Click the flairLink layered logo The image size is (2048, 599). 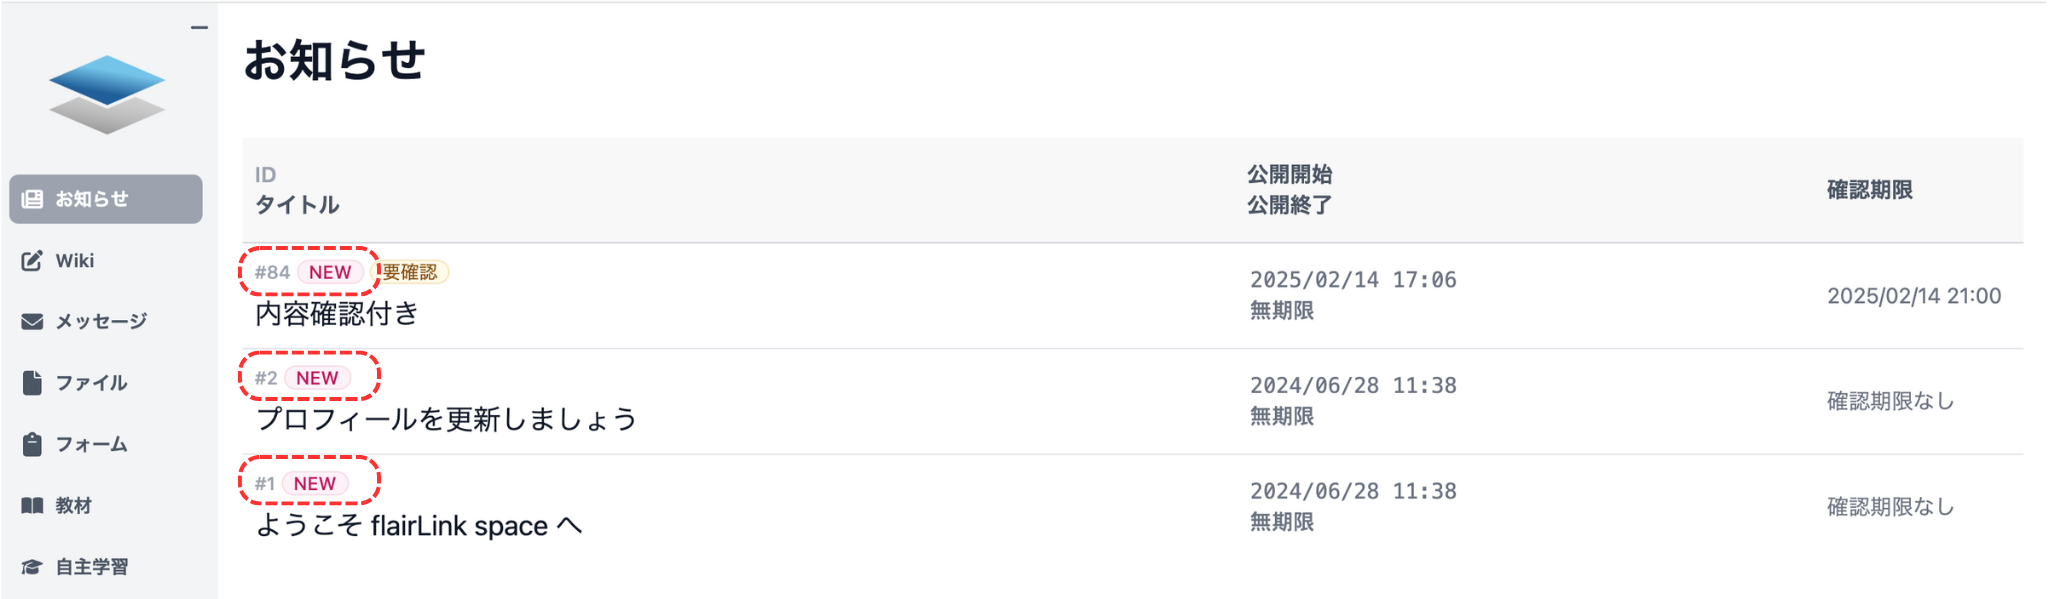107,94
